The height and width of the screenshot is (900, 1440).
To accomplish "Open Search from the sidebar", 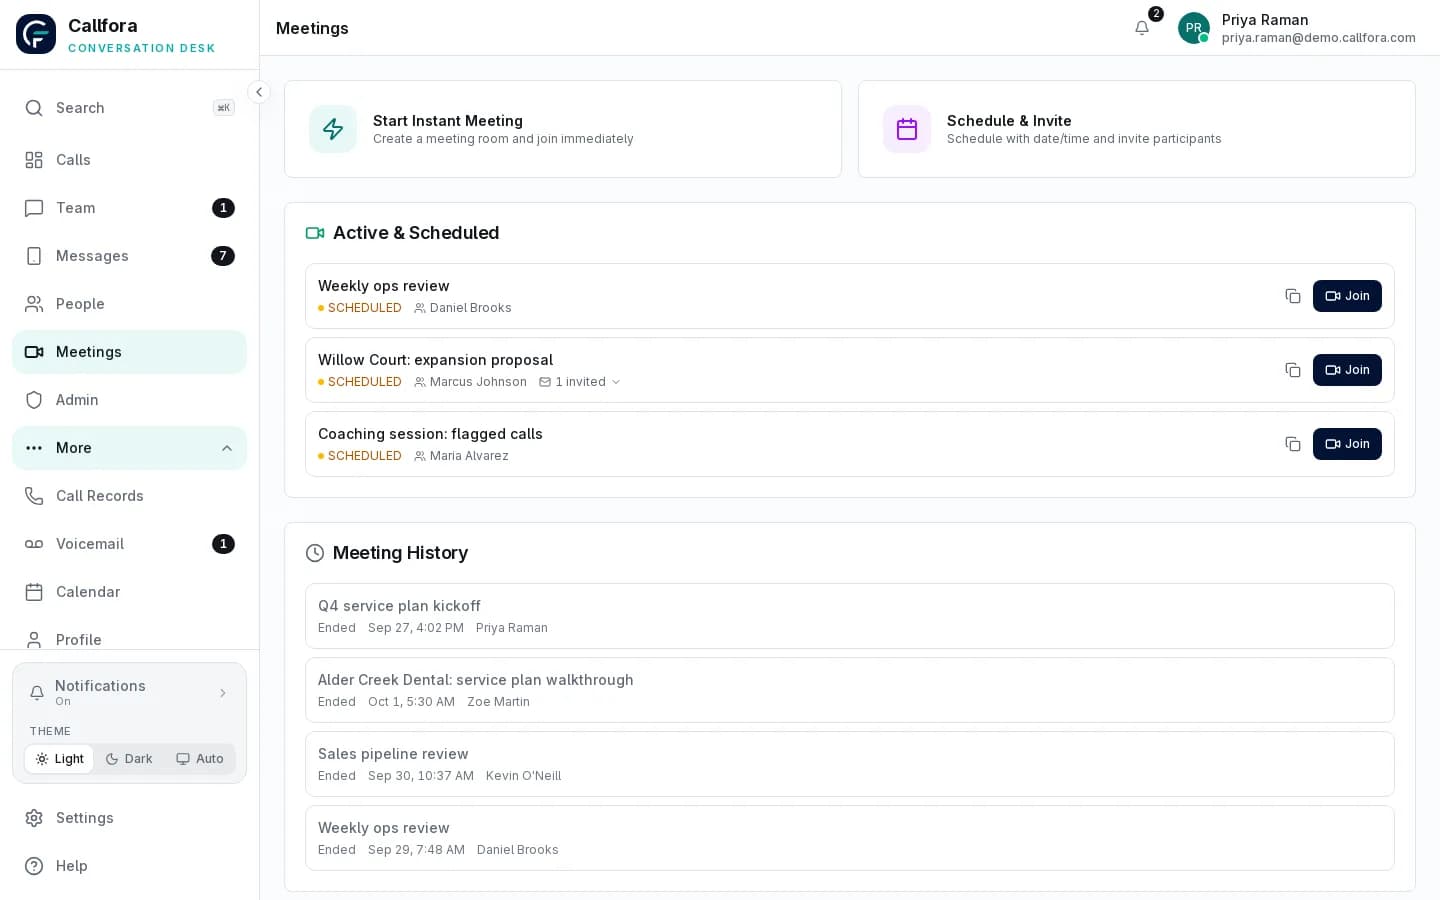I will (x=129, y=108).
